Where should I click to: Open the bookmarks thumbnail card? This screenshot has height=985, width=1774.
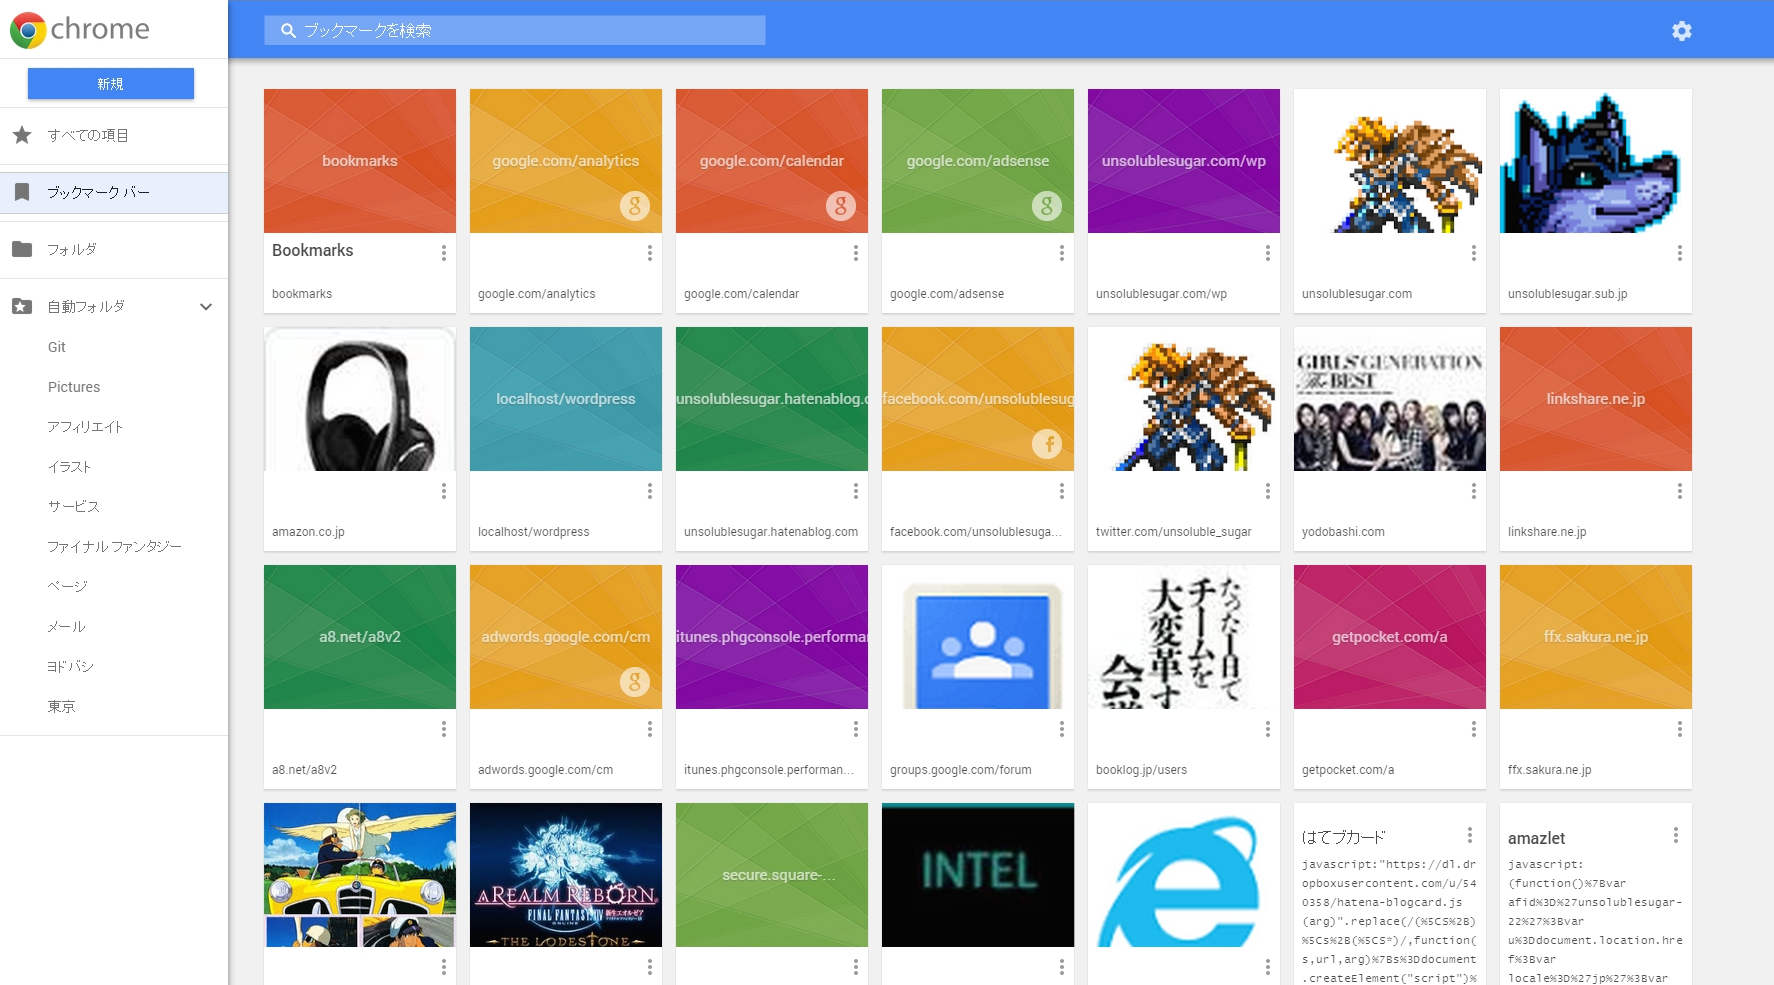pos(360,161)
